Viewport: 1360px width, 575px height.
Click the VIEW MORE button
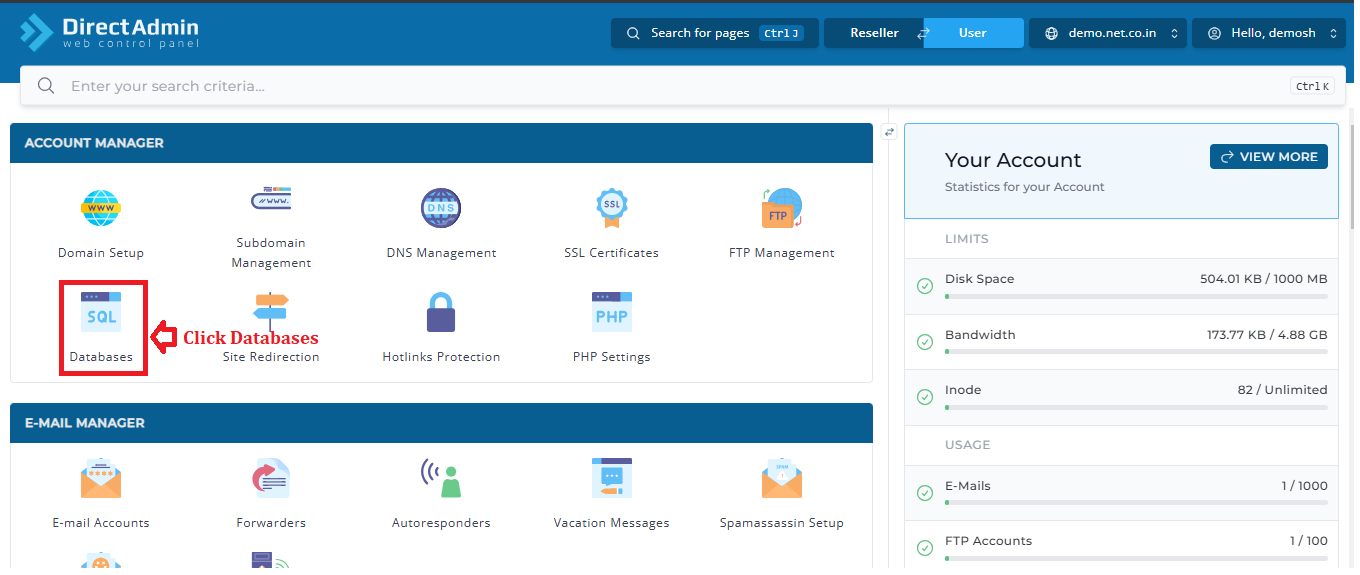pyautogui.click(x=1269, y=157)
